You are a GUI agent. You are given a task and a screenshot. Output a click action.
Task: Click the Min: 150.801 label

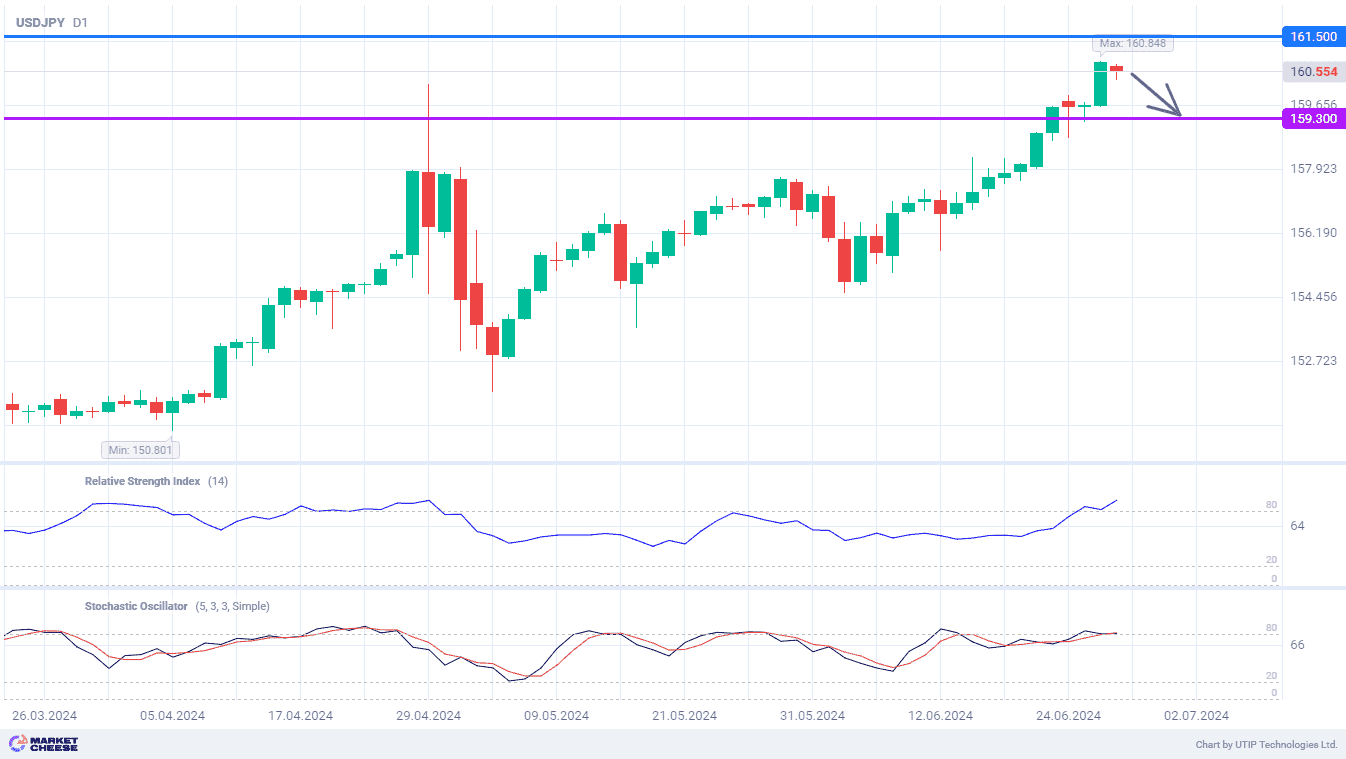140,450
